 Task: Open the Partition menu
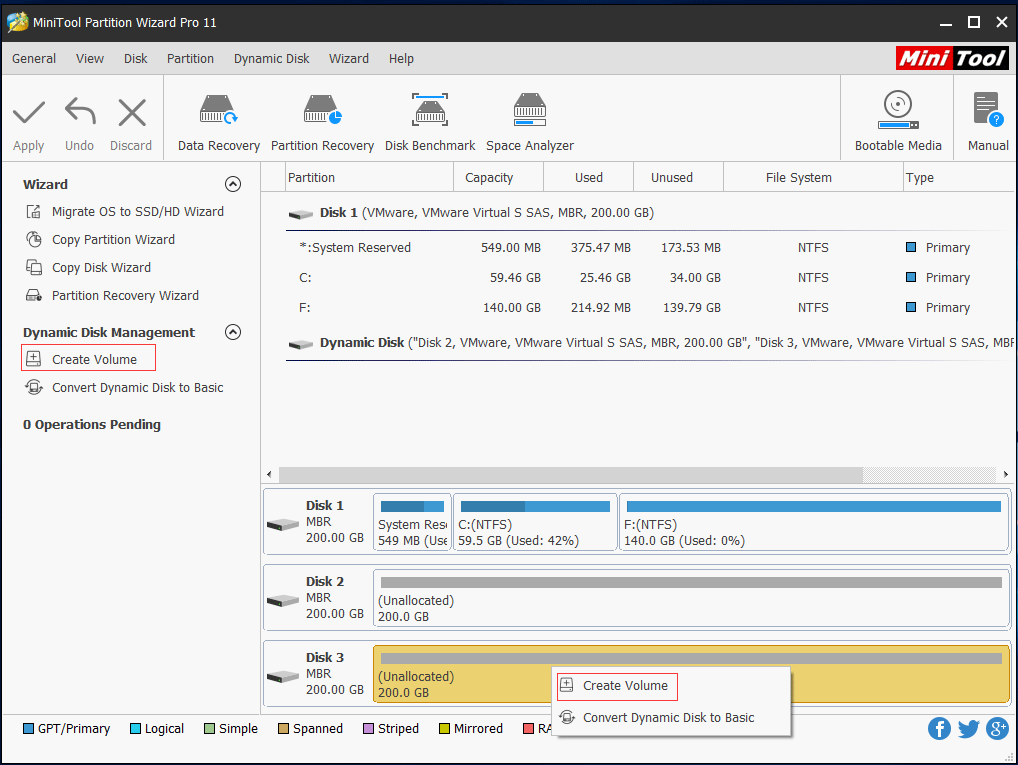tap(190, 58)
